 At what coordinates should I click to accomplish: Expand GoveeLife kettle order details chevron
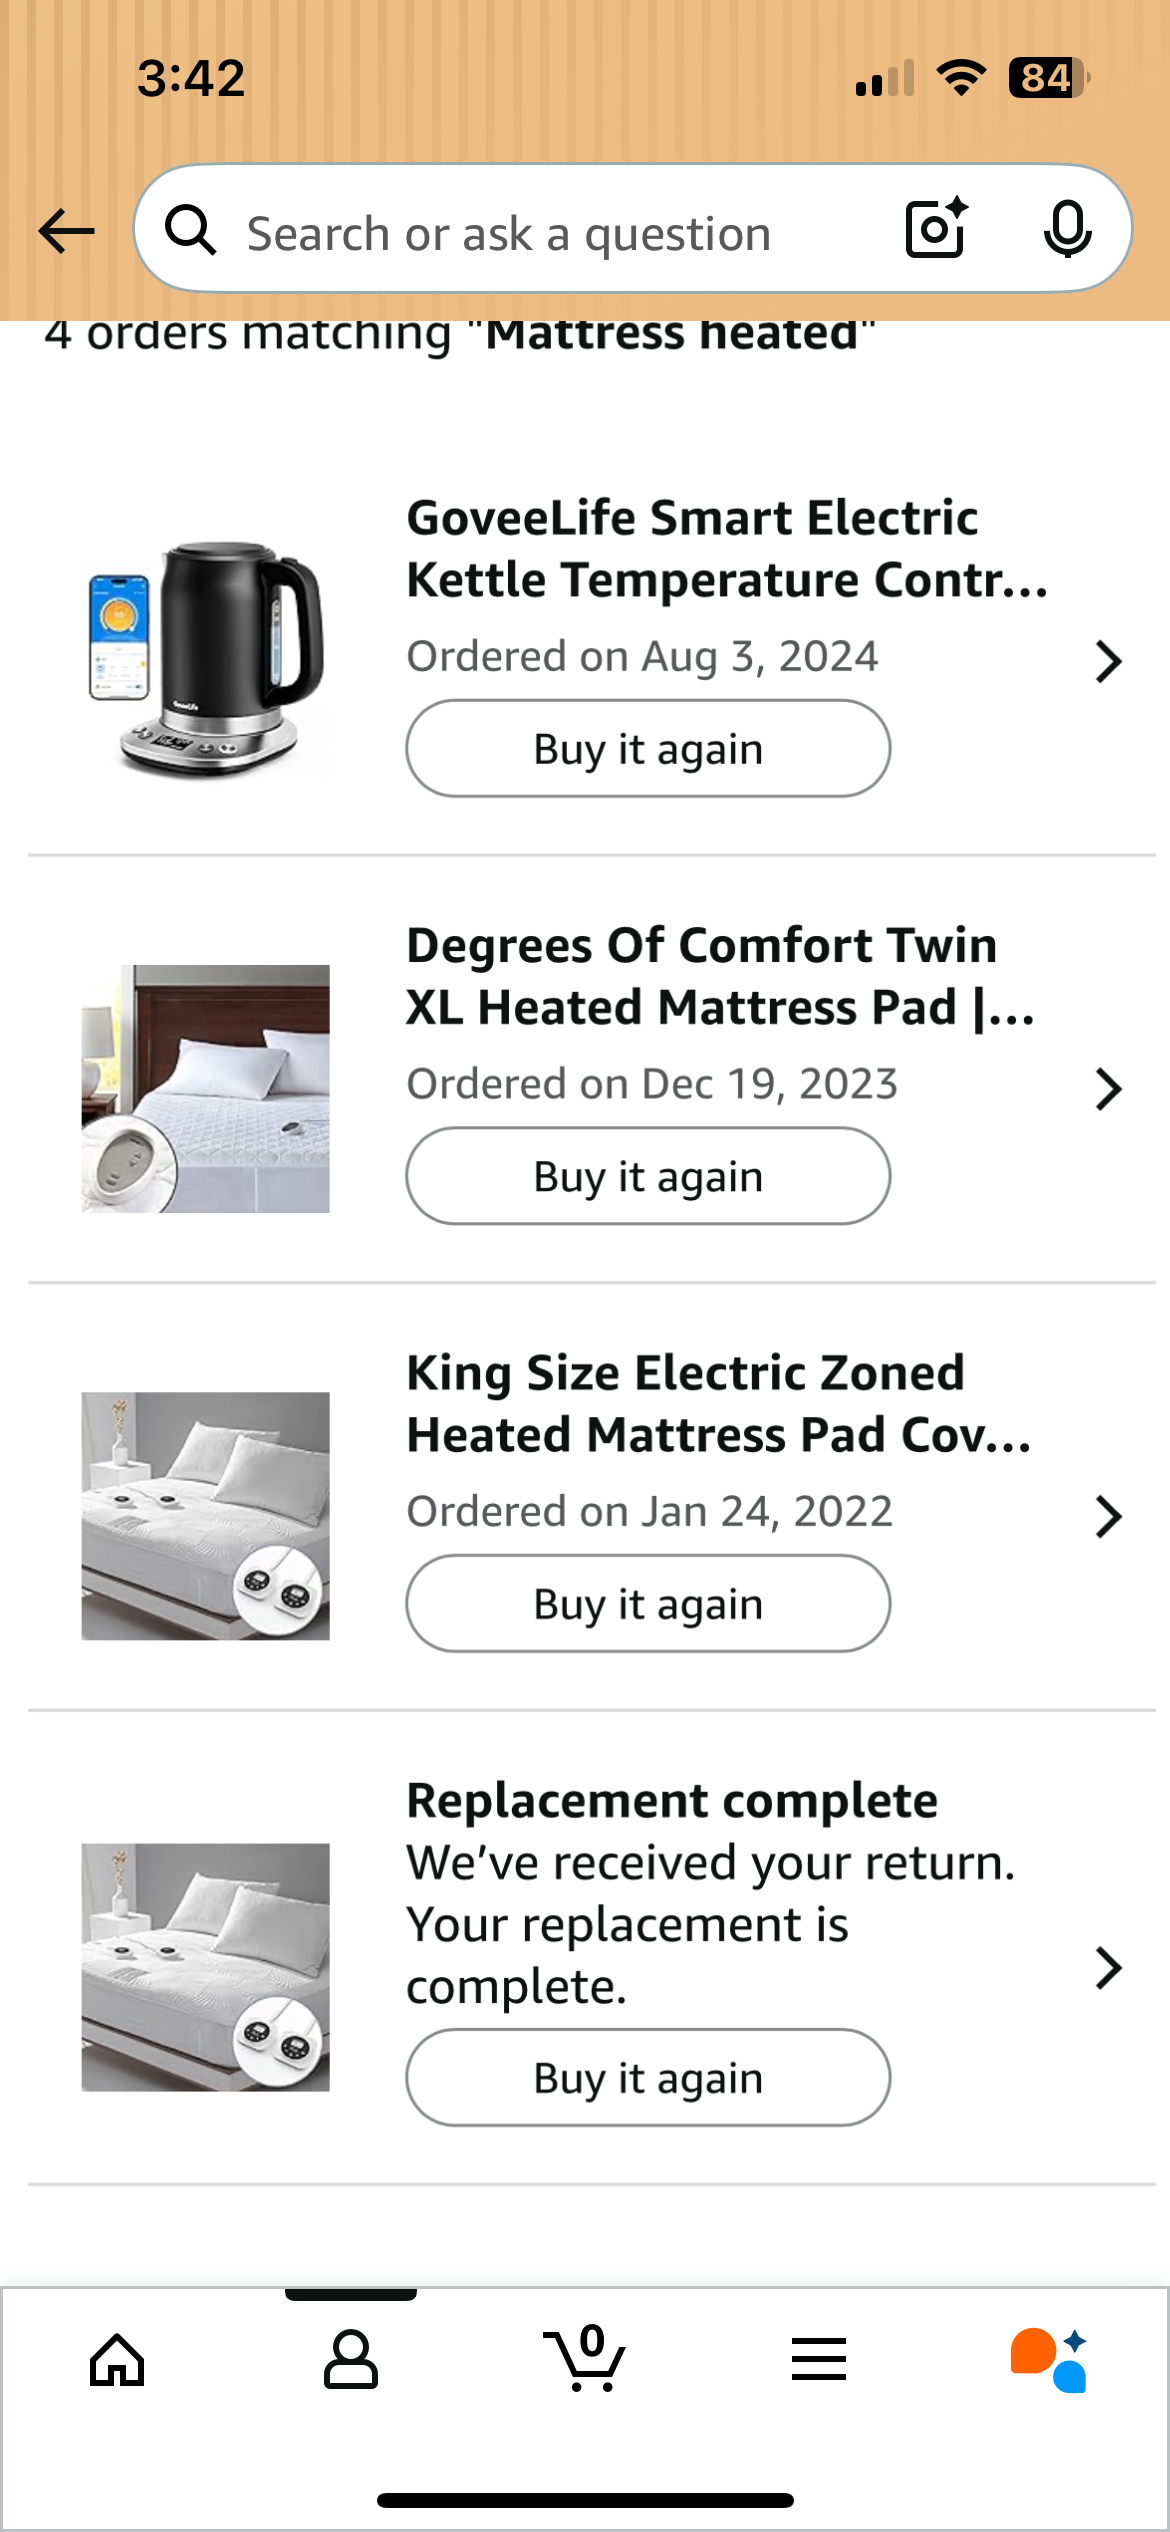click(1108, 661)
